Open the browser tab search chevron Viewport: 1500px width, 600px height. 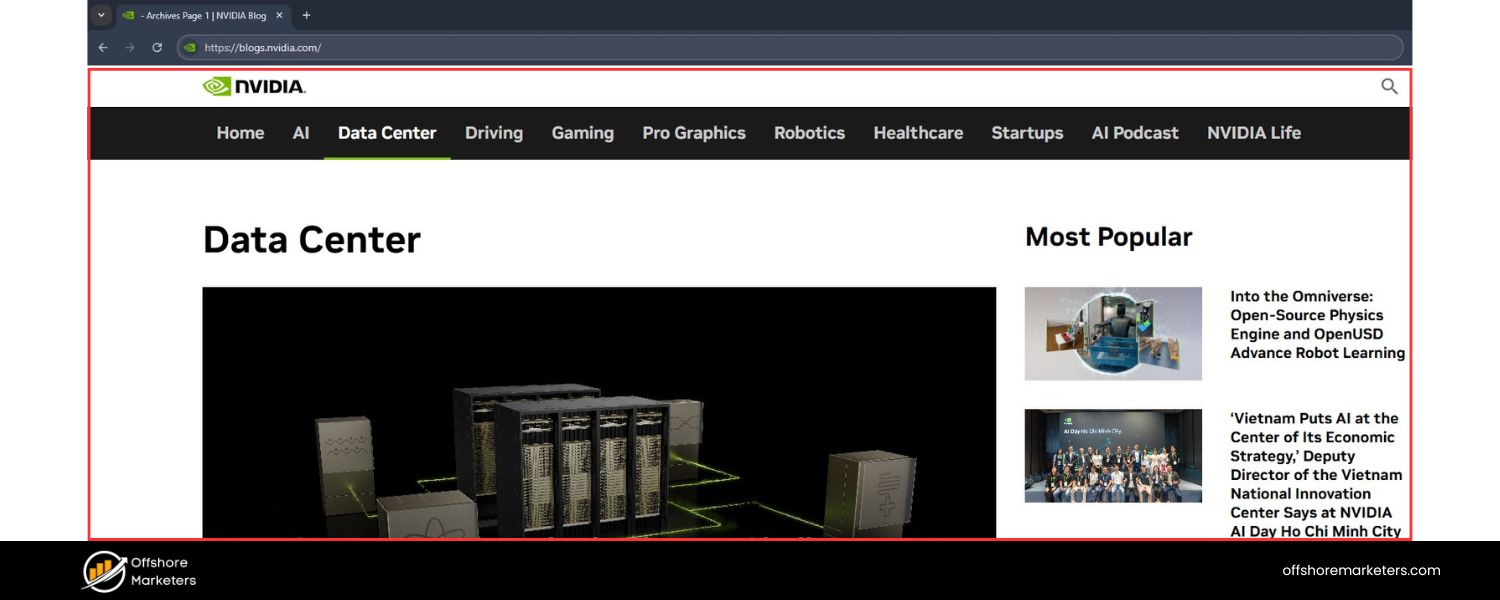[x=100, y=15]
